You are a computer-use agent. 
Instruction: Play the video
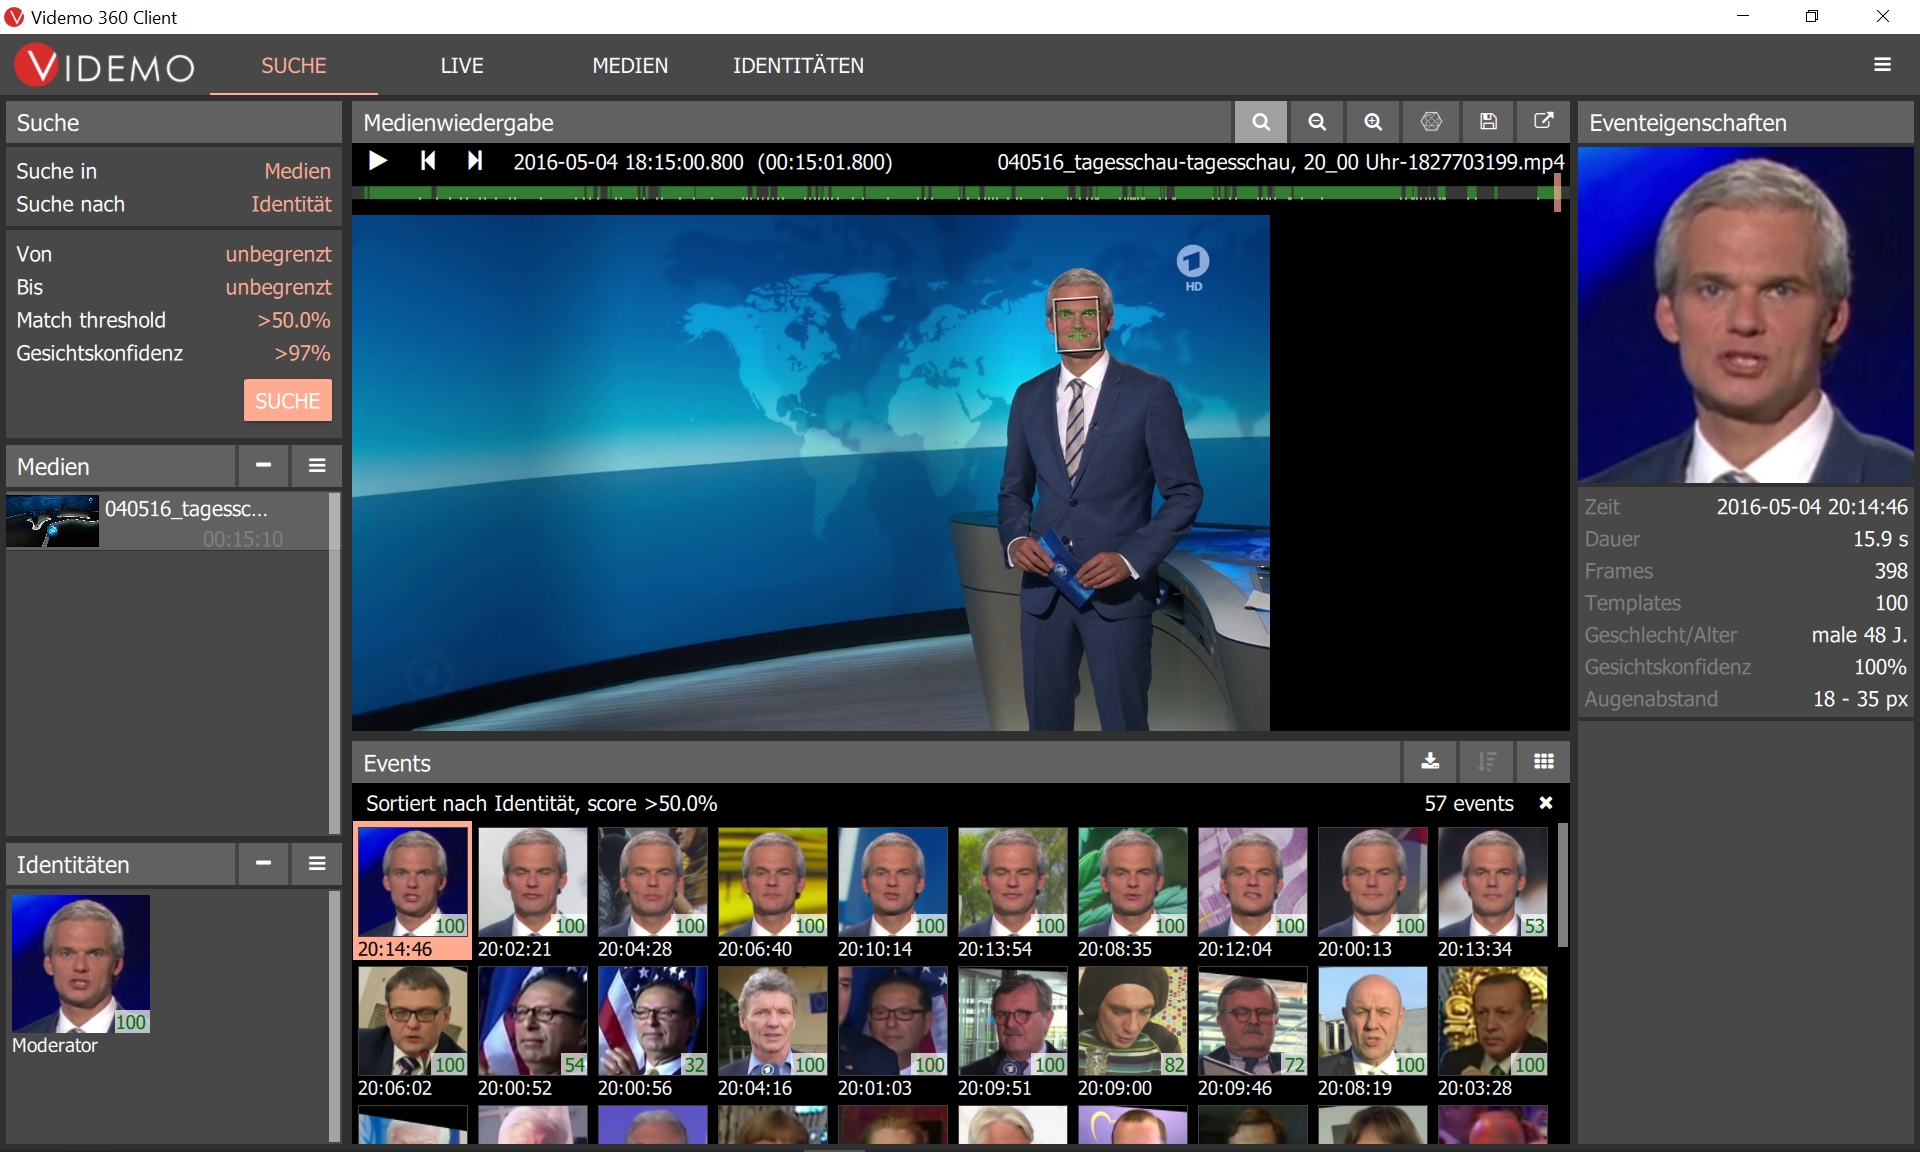(378, 161)
